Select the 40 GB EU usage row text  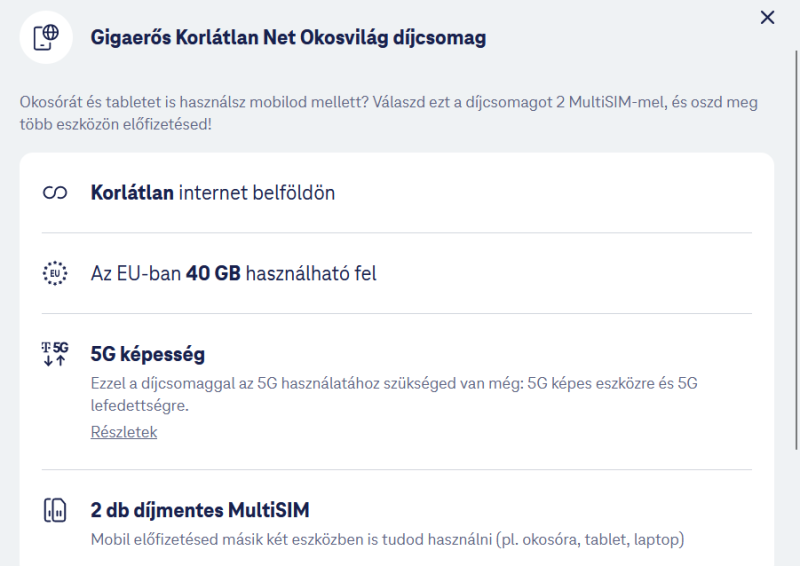pyautogui.click(x=234, y=274)
